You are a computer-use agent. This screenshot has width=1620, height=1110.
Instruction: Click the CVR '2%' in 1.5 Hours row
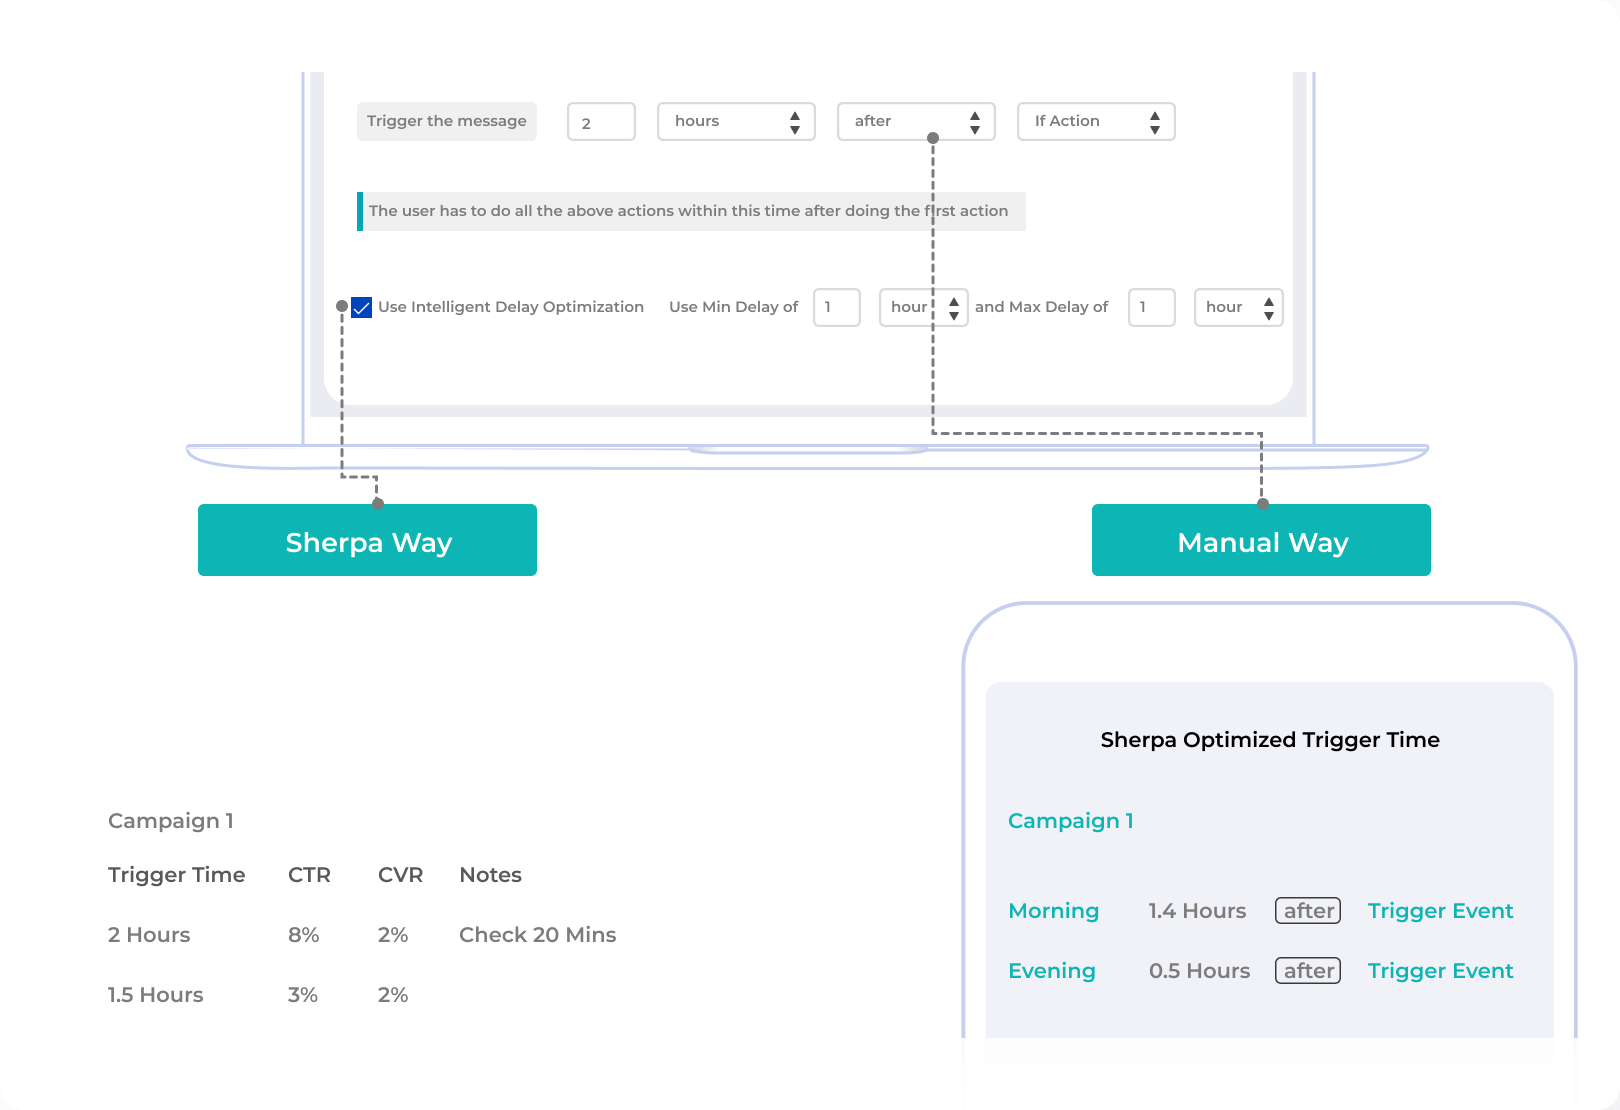pos(393,995)
